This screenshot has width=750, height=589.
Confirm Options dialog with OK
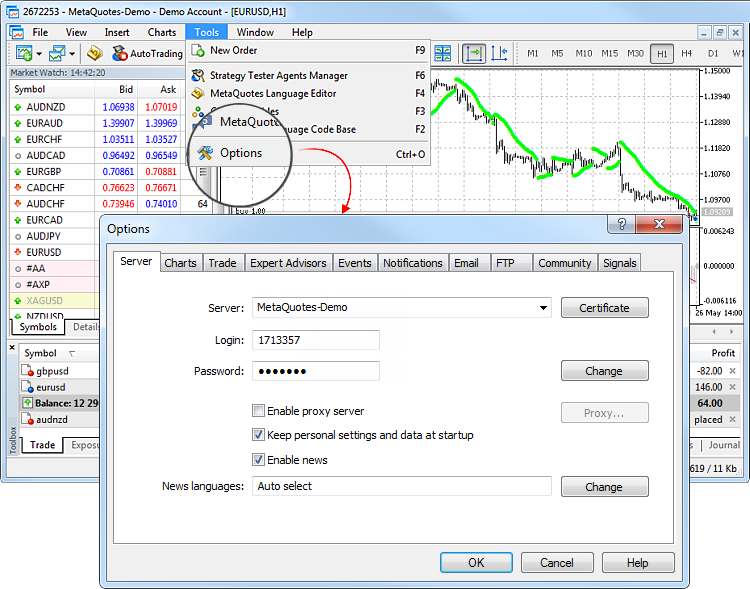[x=476, y=563]
